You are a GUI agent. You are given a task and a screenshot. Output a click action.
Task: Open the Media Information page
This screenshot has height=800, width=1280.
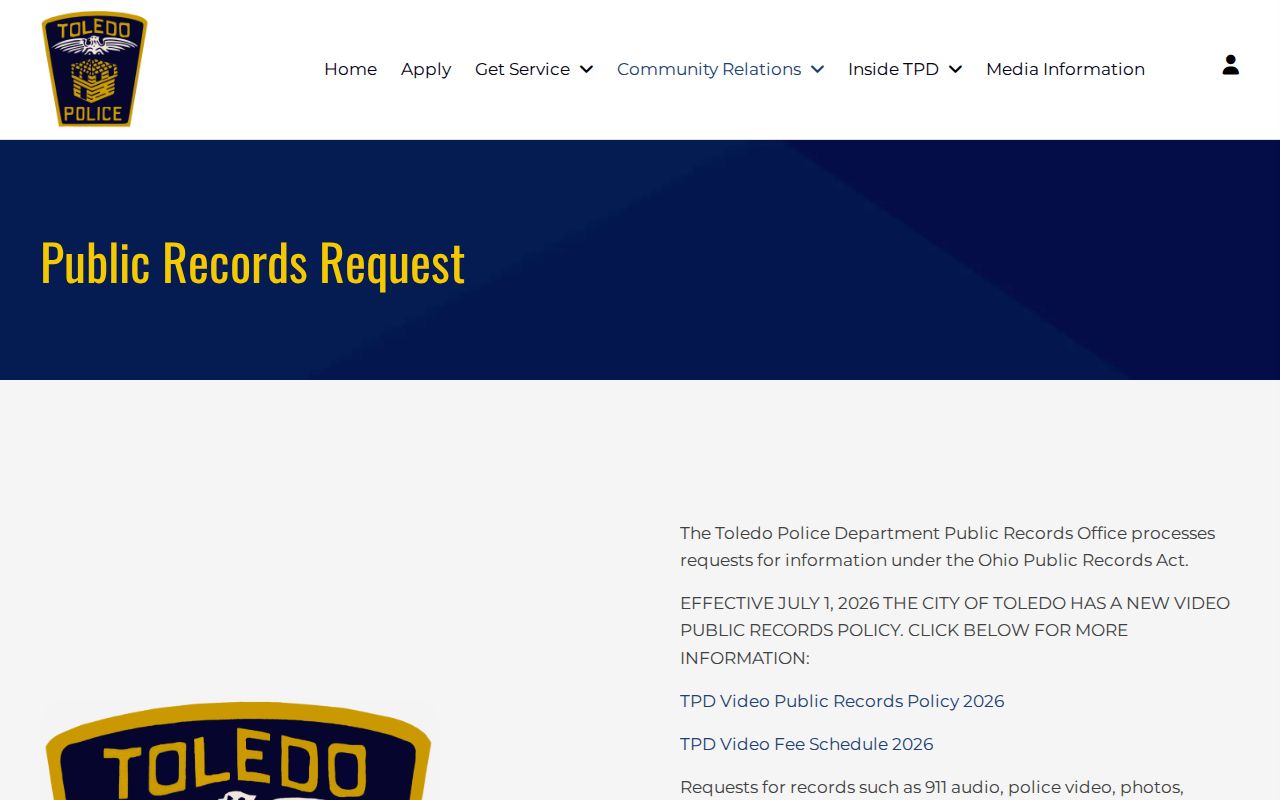click(x=1065, y=69)
